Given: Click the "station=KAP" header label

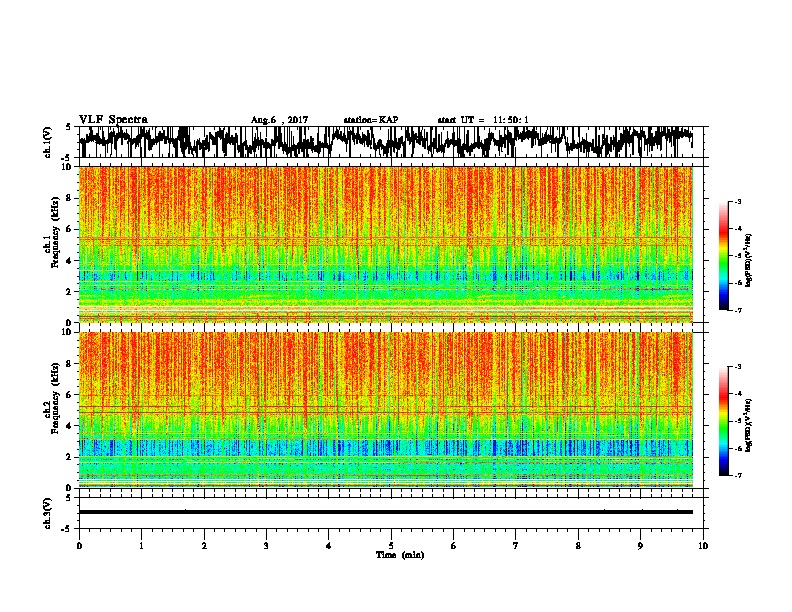Looking at the screenshot, I should point(371,120).
